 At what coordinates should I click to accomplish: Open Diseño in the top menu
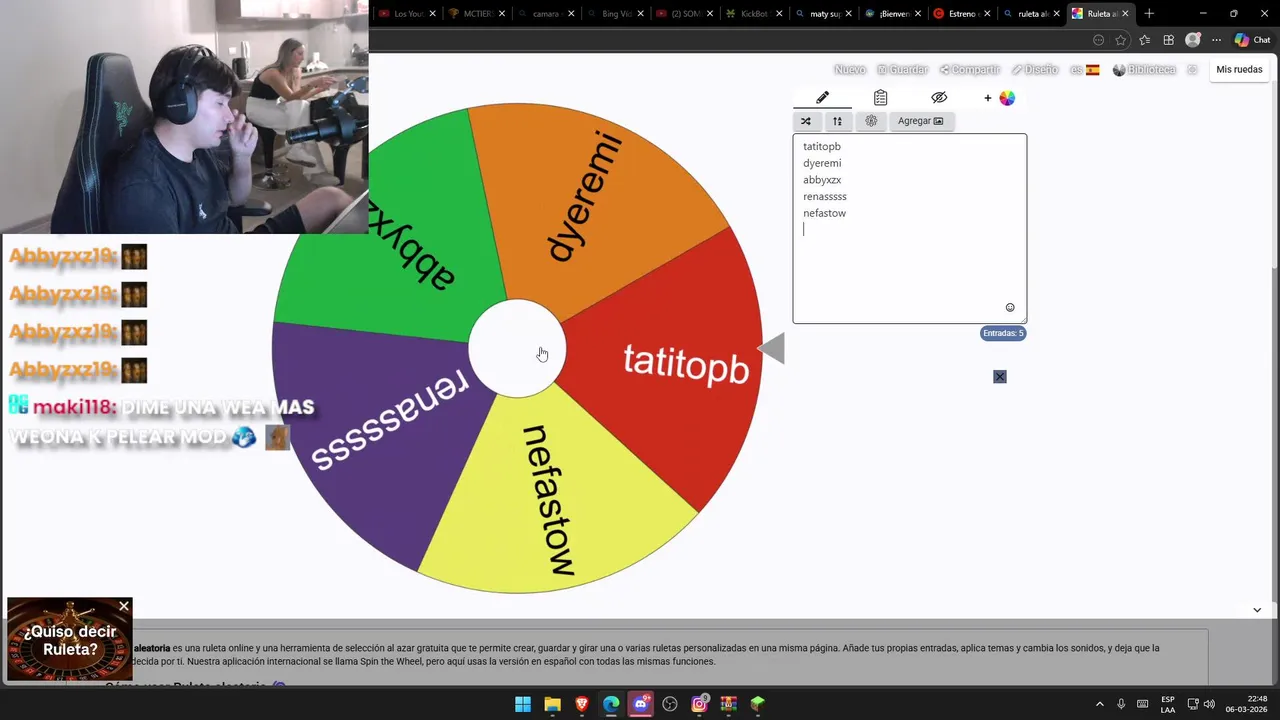(x=1035, y=70)
